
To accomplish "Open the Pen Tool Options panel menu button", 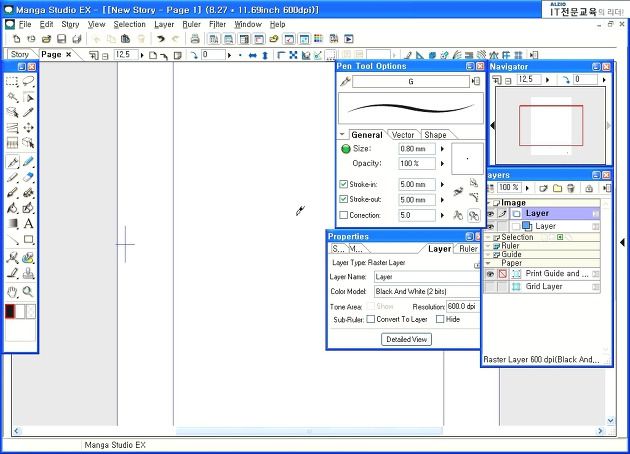I will pos(476,82).
